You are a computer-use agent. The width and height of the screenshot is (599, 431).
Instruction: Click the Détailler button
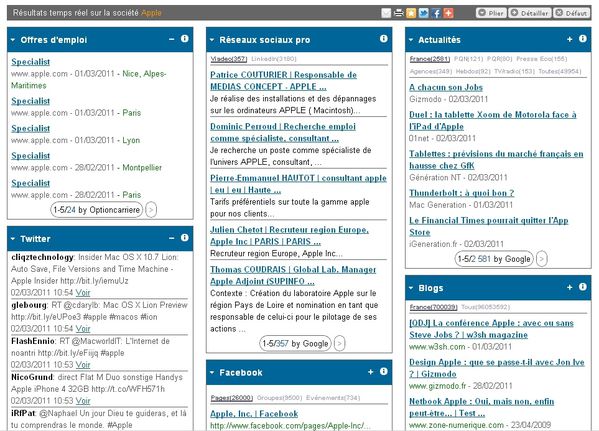tap(530, 13)
